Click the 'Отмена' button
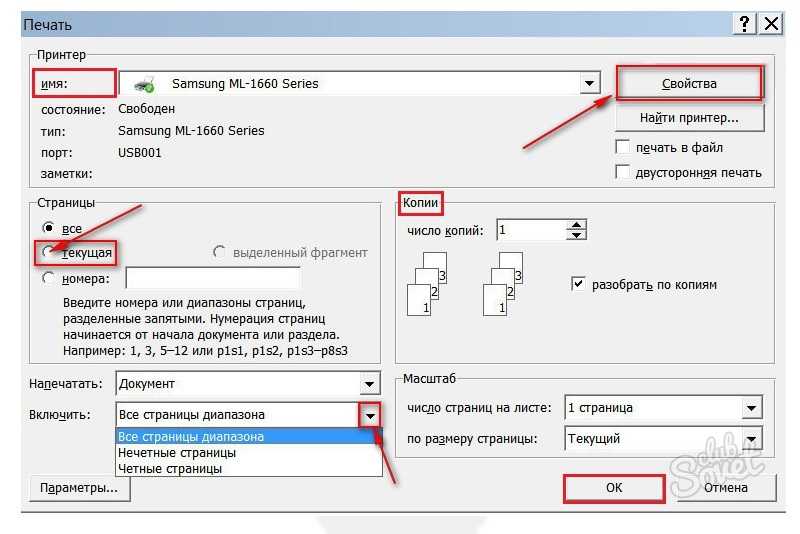Image resolution: width=800 pixels, height=534 pixels. click(726, 488)
